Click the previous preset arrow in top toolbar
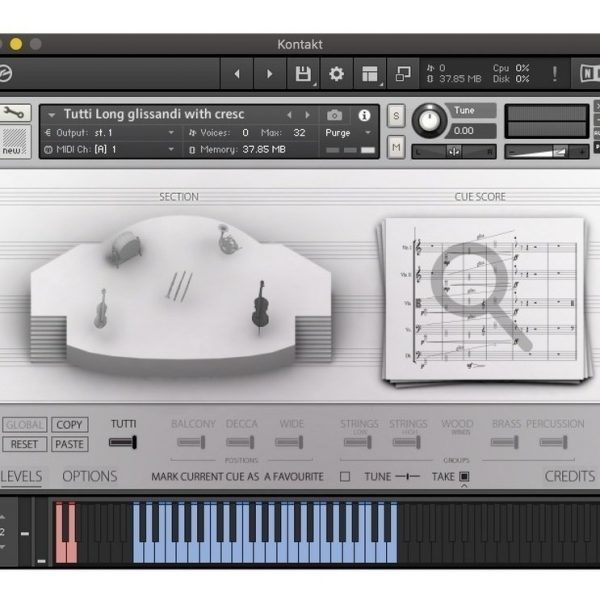Viewport: 600px width, 600px height. coord(237,73)
